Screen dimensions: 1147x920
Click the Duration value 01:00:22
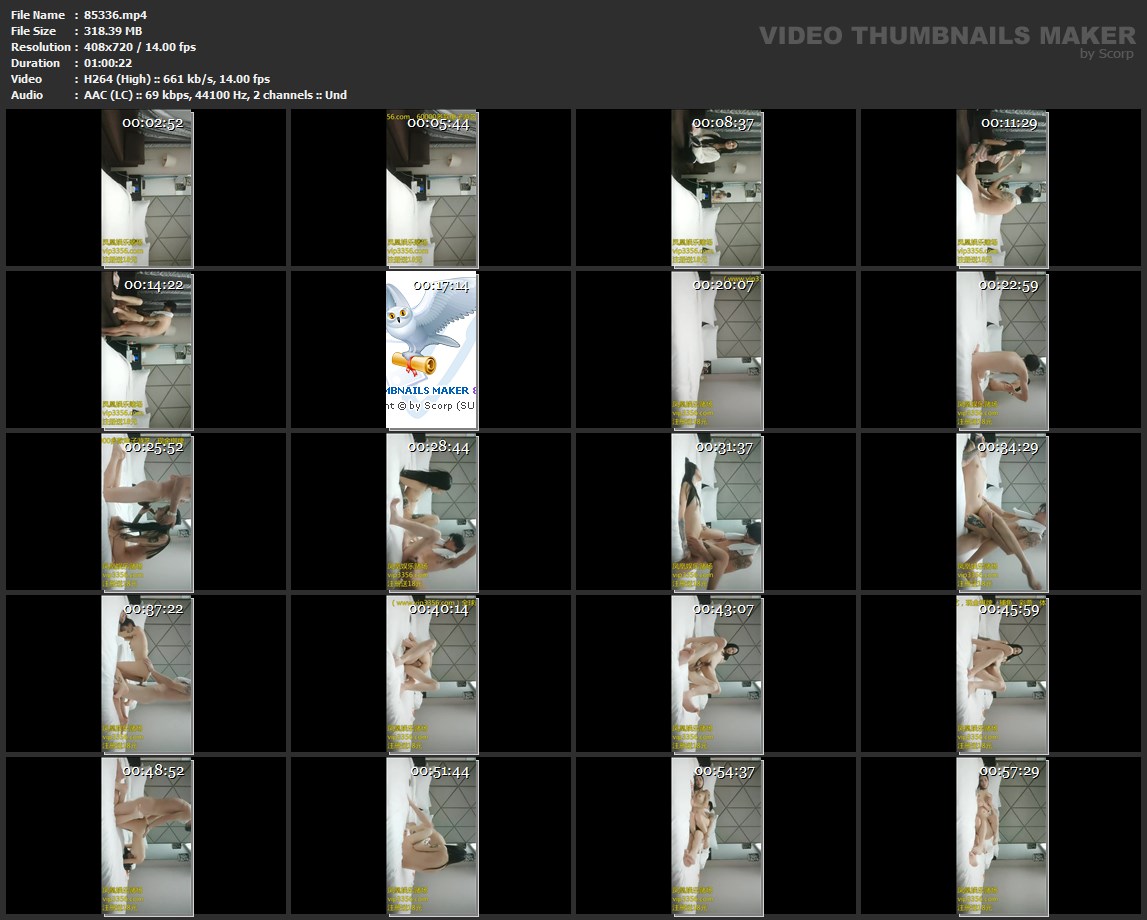tap(108, 63)
